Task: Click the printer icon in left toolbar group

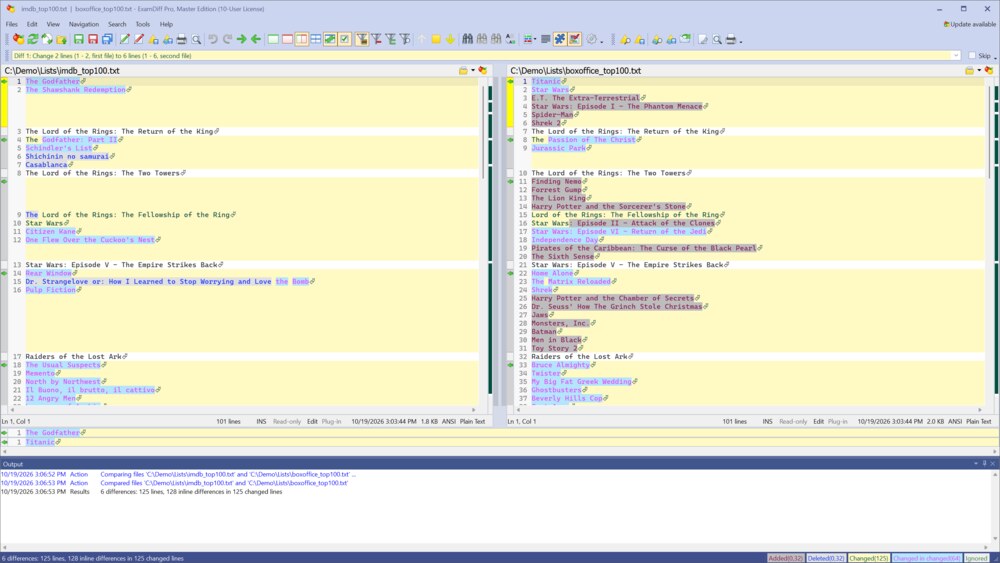Action: pyautogui.click(x=182, y=40)
